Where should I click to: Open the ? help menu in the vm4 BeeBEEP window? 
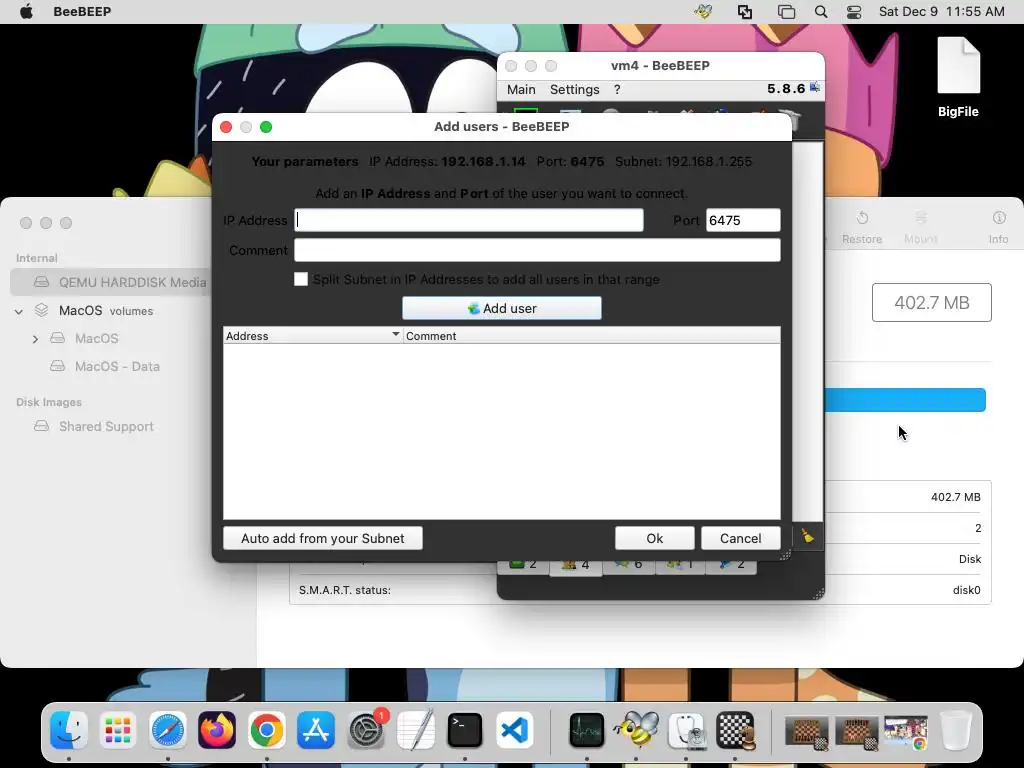point(616,89)
